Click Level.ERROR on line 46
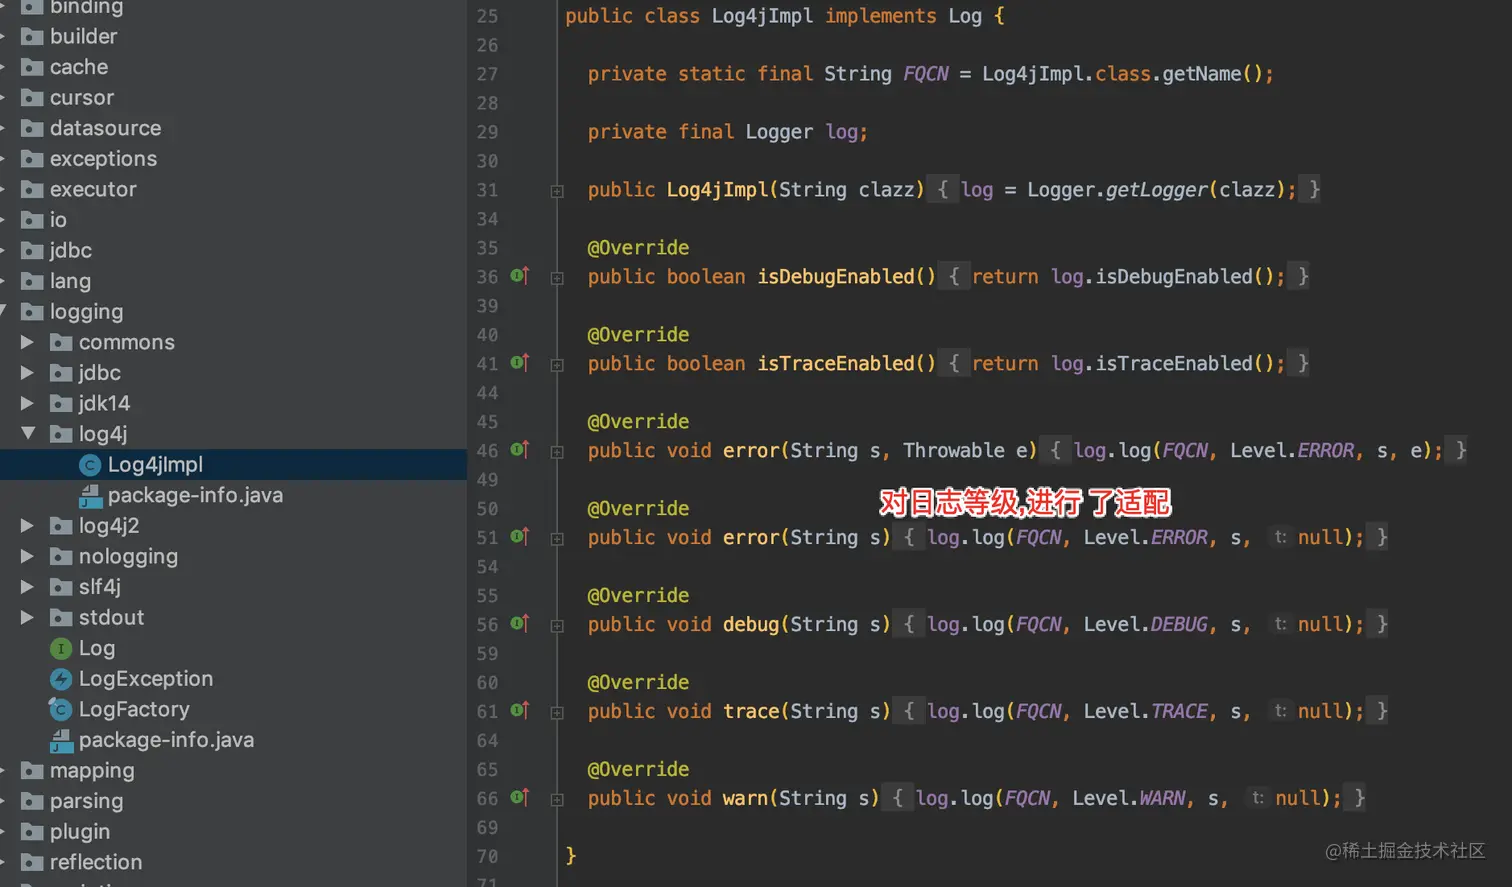The width and height of the screenshot is (1512, 887). tap(1291, 451)
